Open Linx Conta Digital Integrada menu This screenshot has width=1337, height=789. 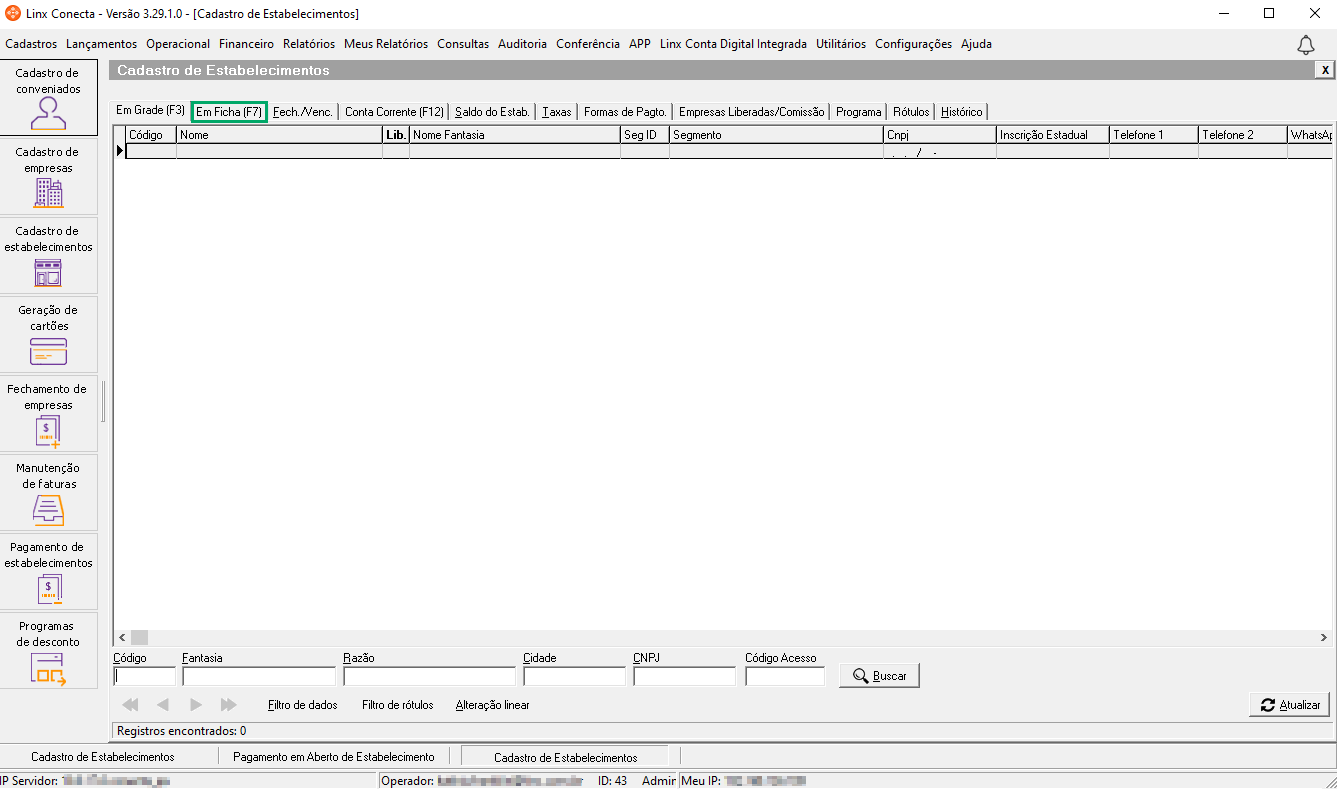coord(733,44)
